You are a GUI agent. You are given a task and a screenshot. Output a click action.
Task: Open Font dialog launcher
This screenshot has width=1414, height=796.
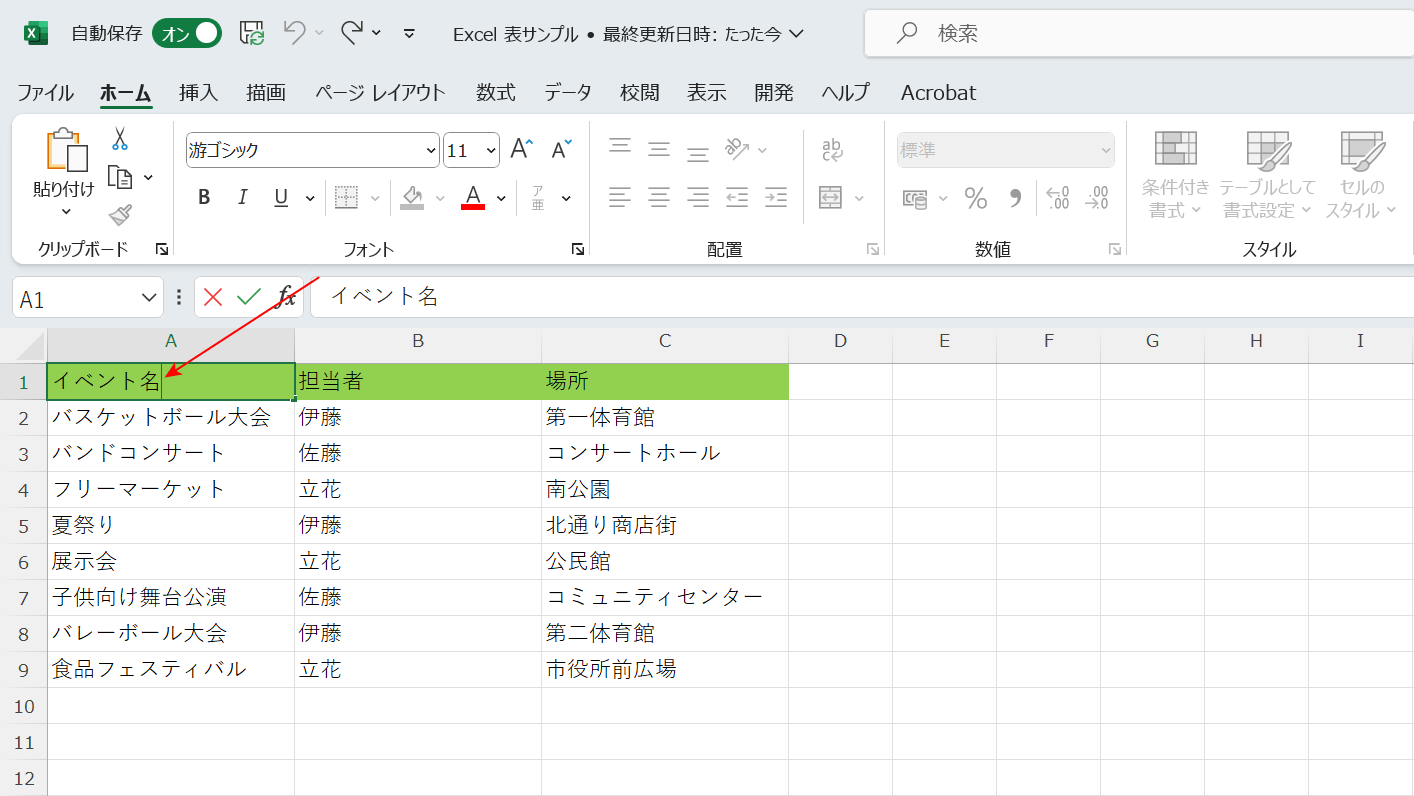(577, 249)
